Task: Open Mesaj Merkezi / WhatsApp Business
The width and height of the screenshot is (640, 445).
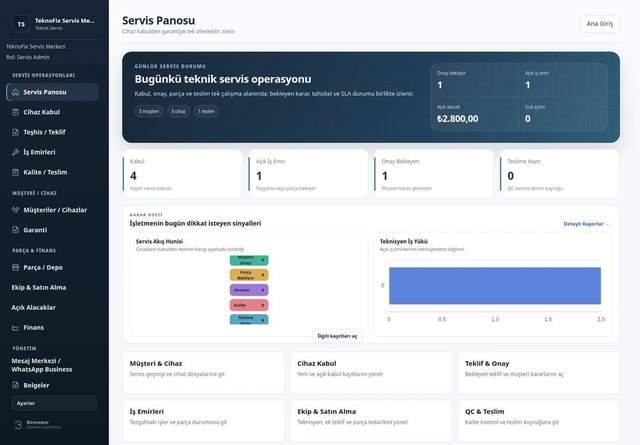Action: [x=42, y=365]
